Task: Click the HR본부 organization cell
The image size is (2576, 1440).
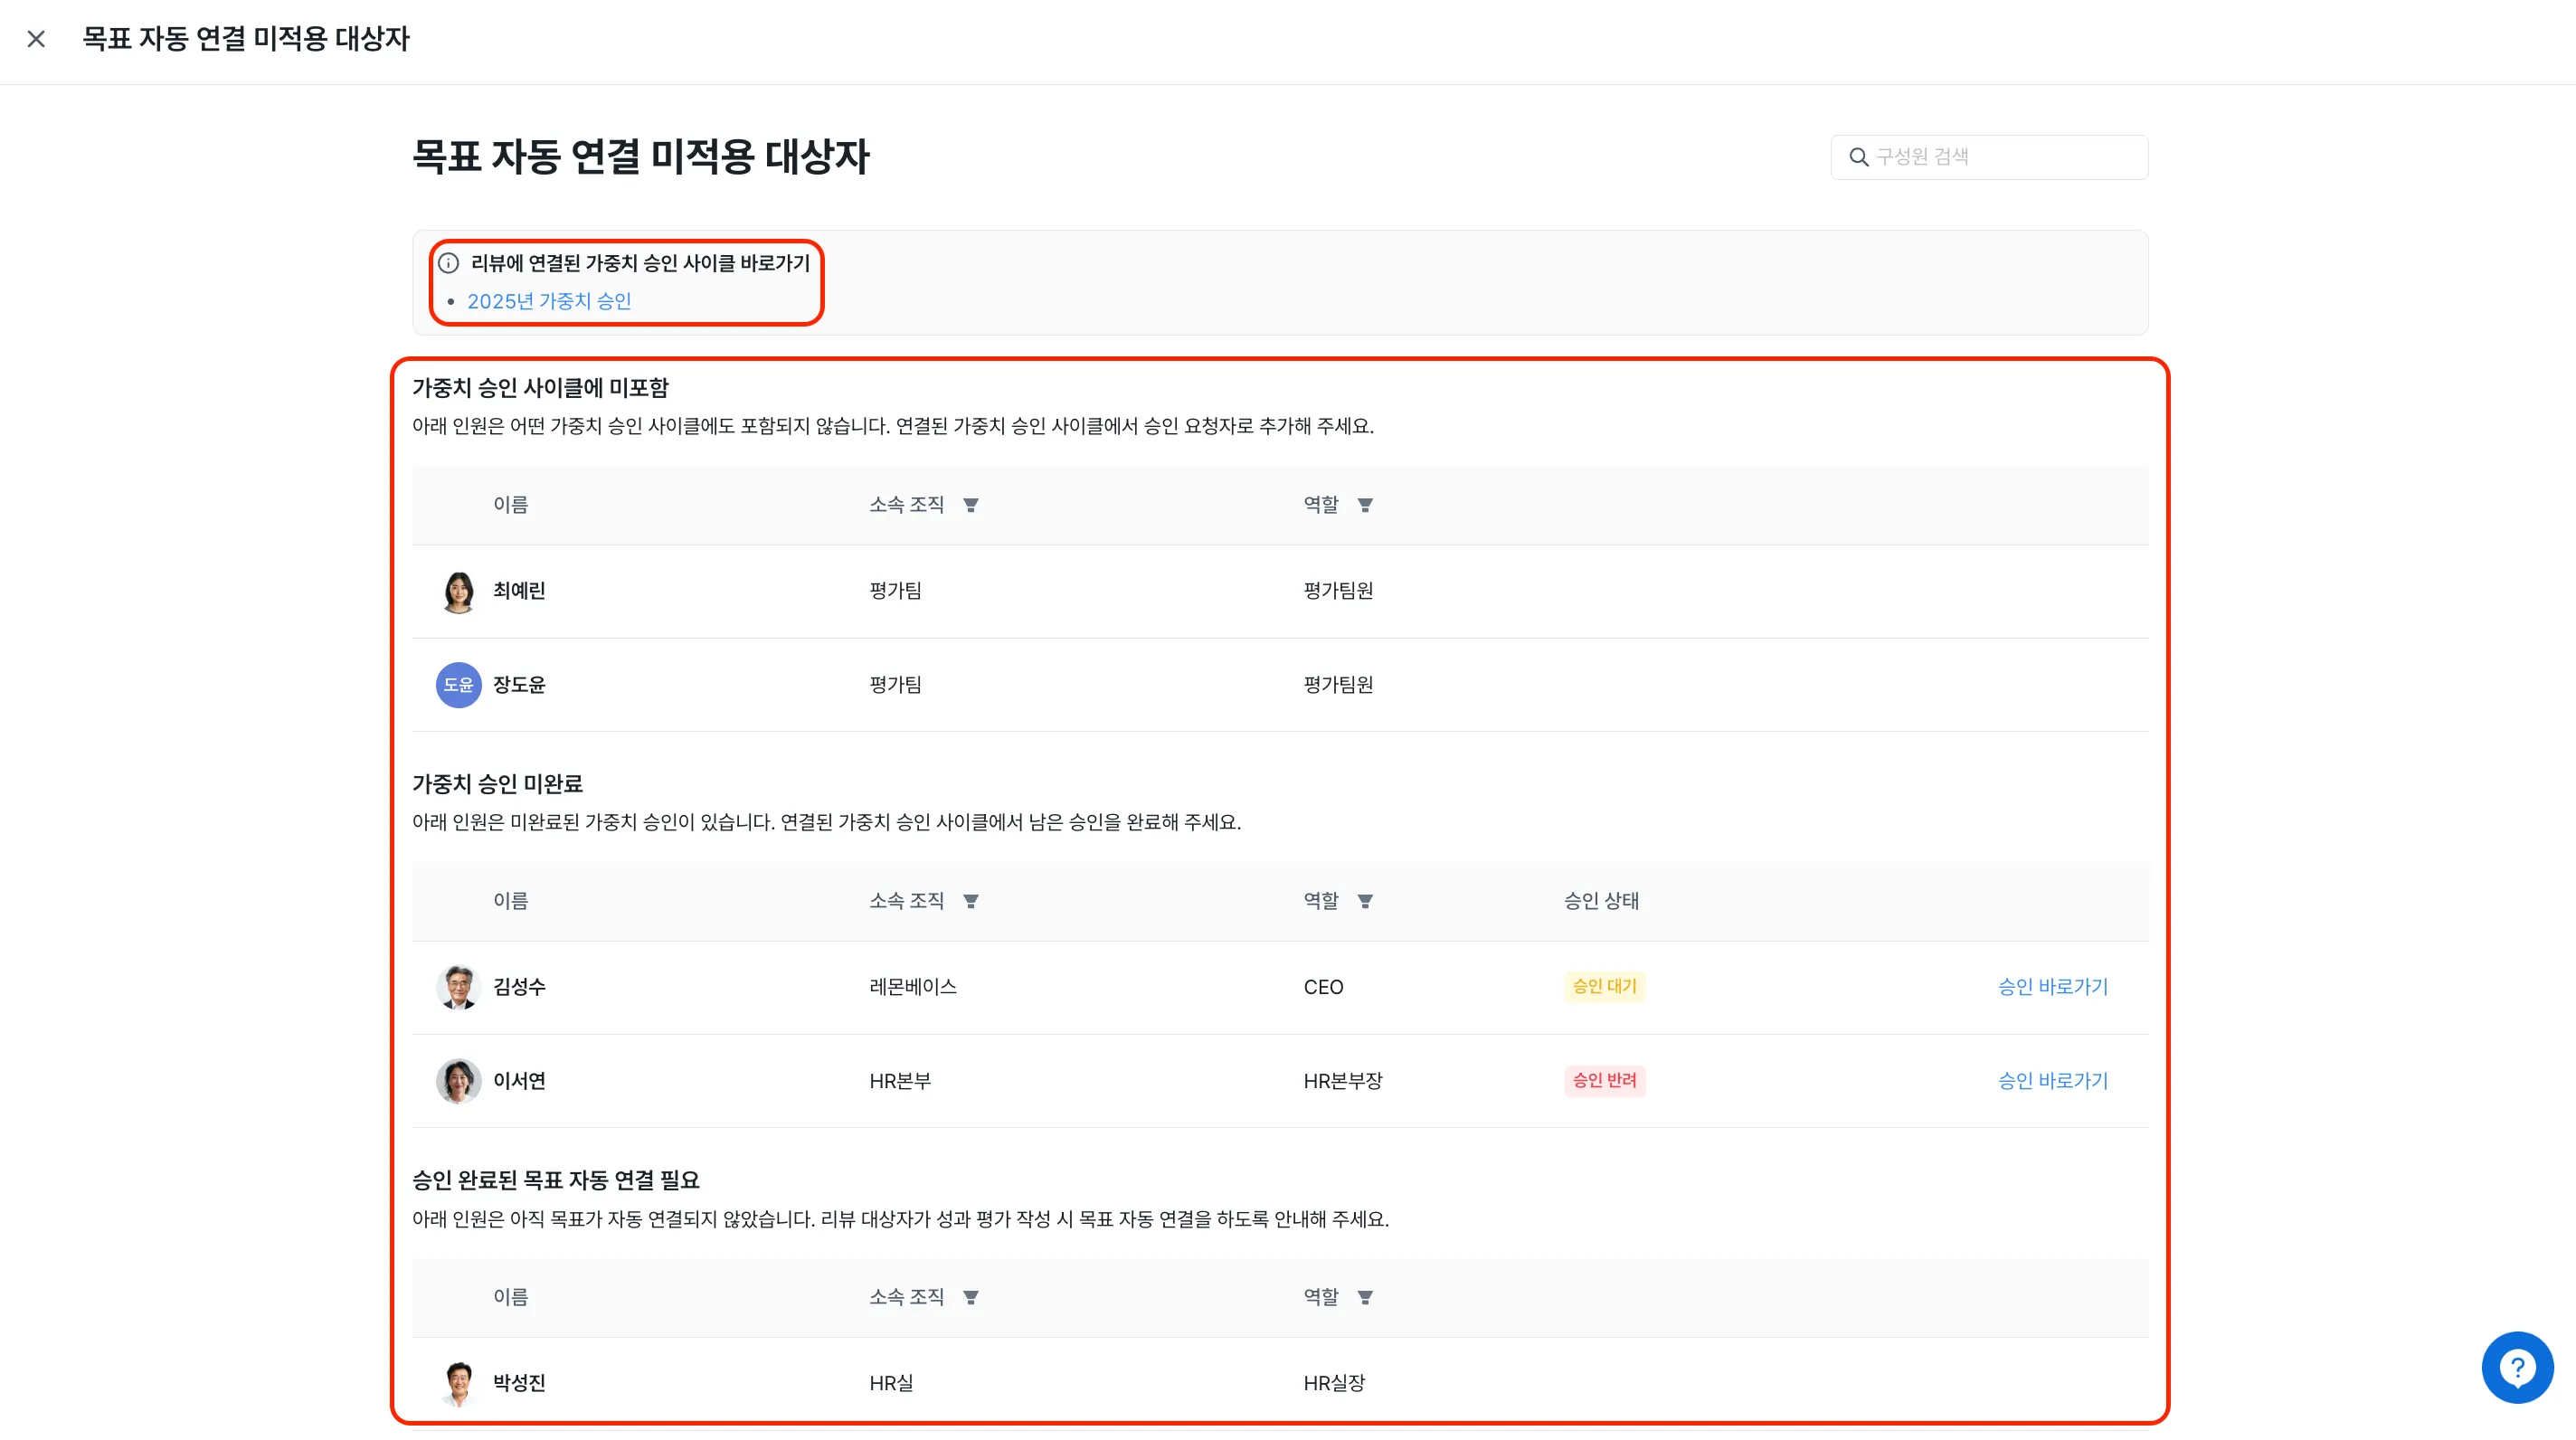Action: point(900,1081)
